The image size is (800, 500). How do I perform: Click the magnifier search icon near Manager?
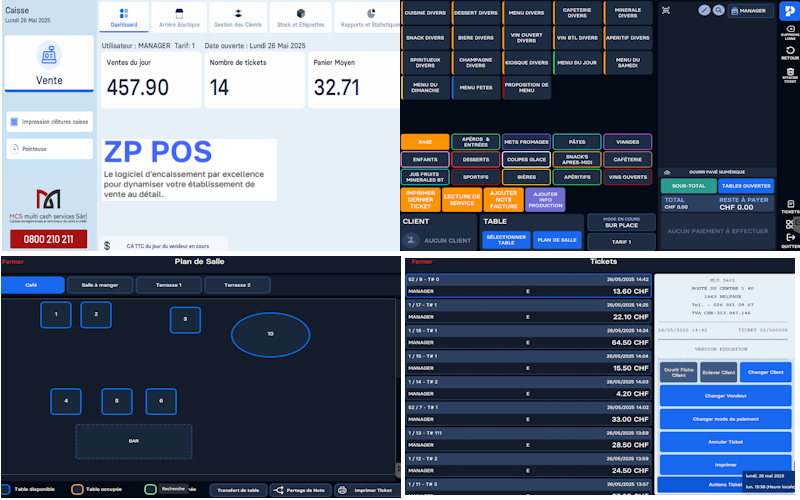(718, 10)
